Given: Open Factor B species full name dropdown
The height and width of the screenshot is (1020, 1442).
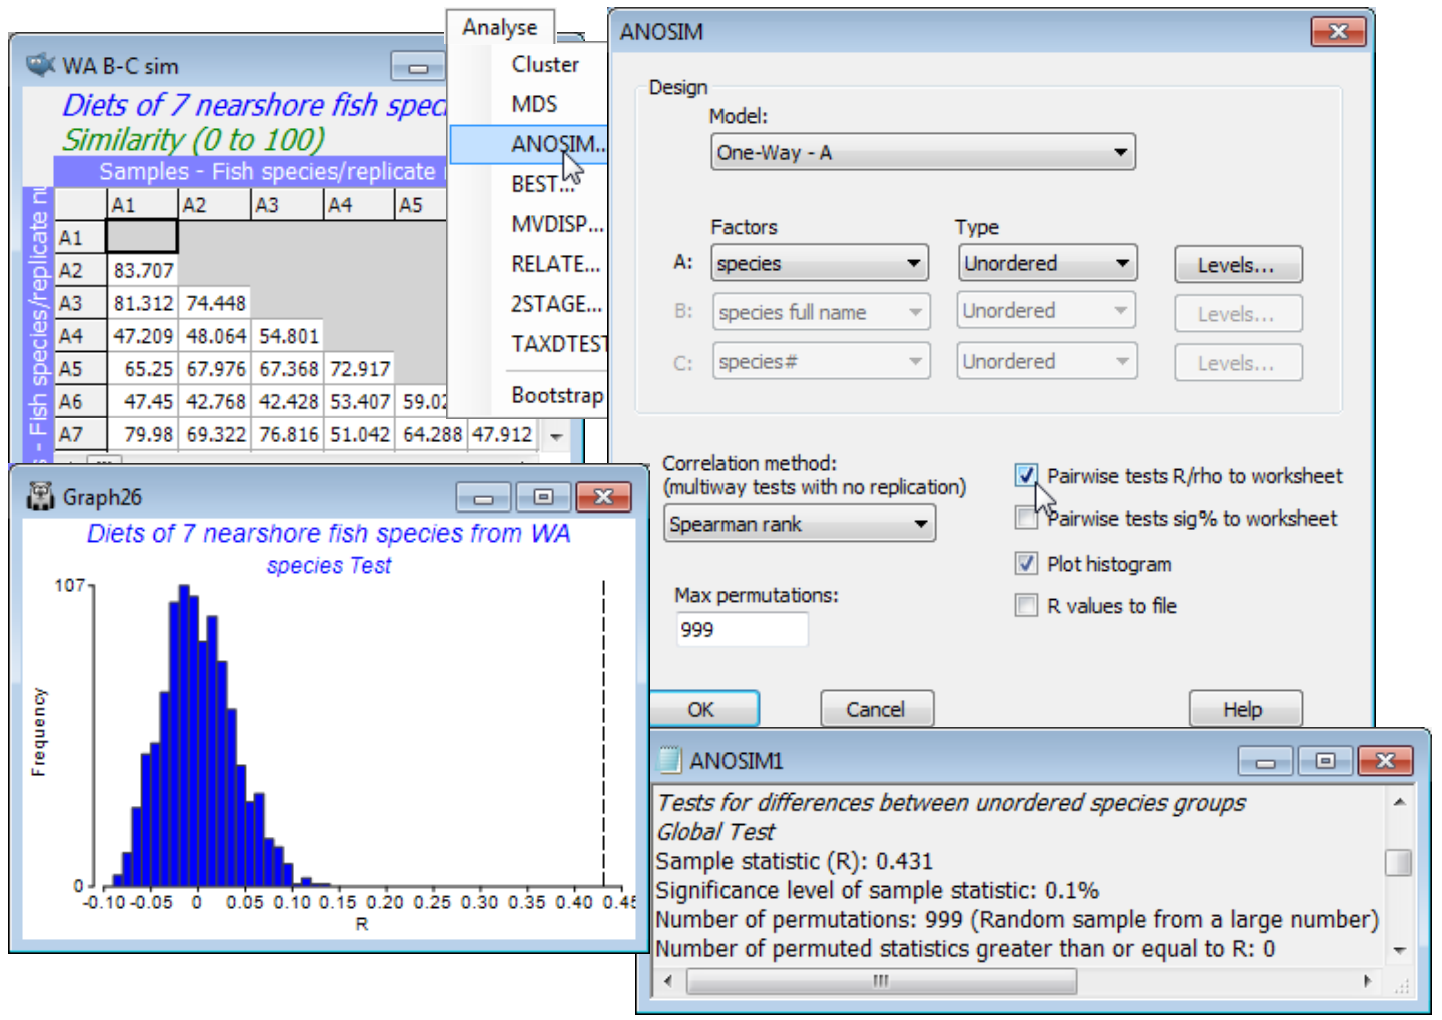Looking at the screenshot, I should [820, 312].
